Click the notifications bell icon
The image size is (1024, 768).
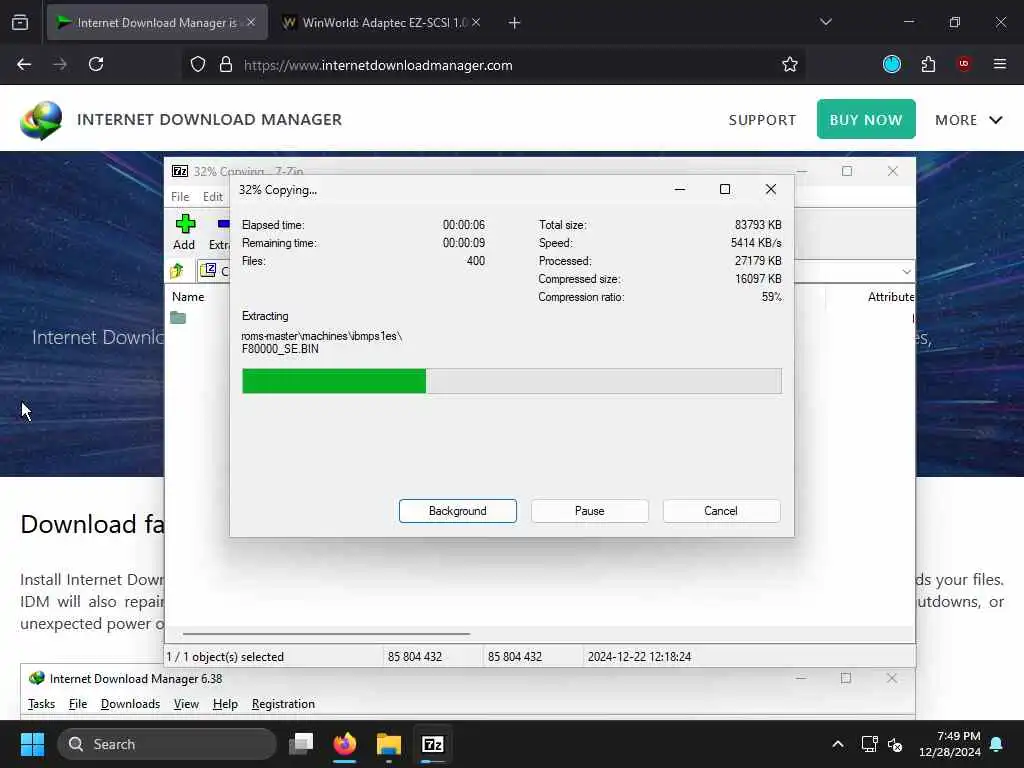point(997,744)
